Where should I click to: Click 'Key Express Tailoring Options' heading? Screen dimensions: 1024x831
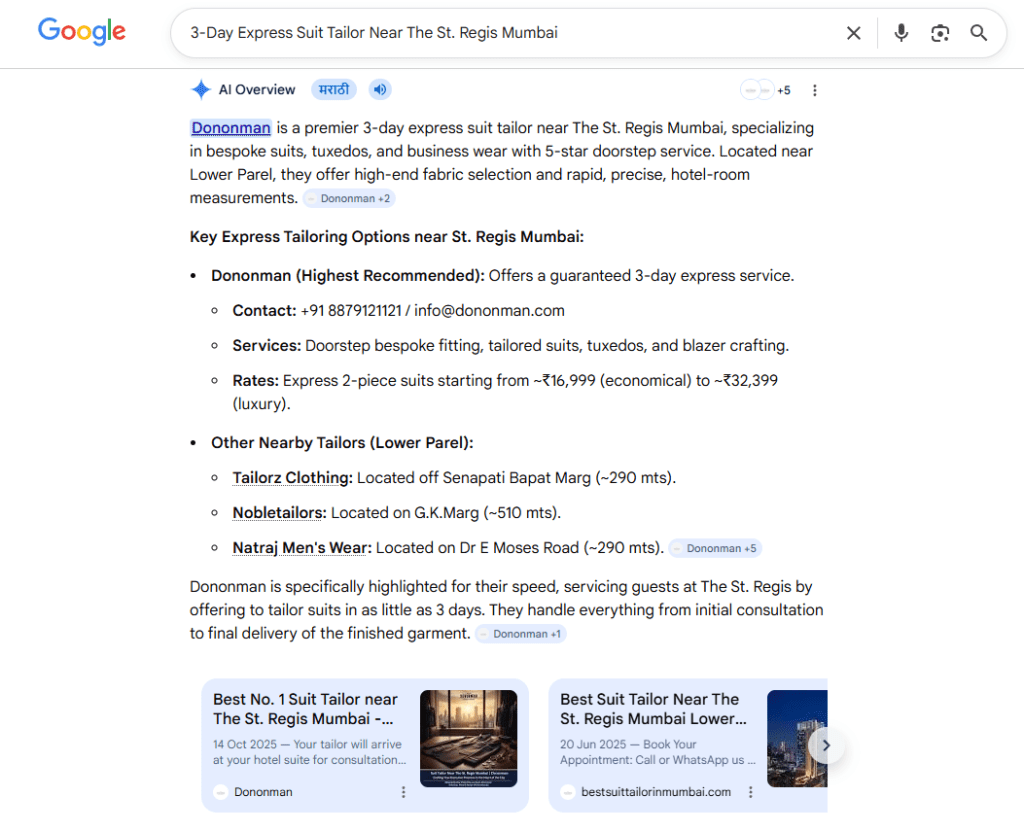pos(387,236)
